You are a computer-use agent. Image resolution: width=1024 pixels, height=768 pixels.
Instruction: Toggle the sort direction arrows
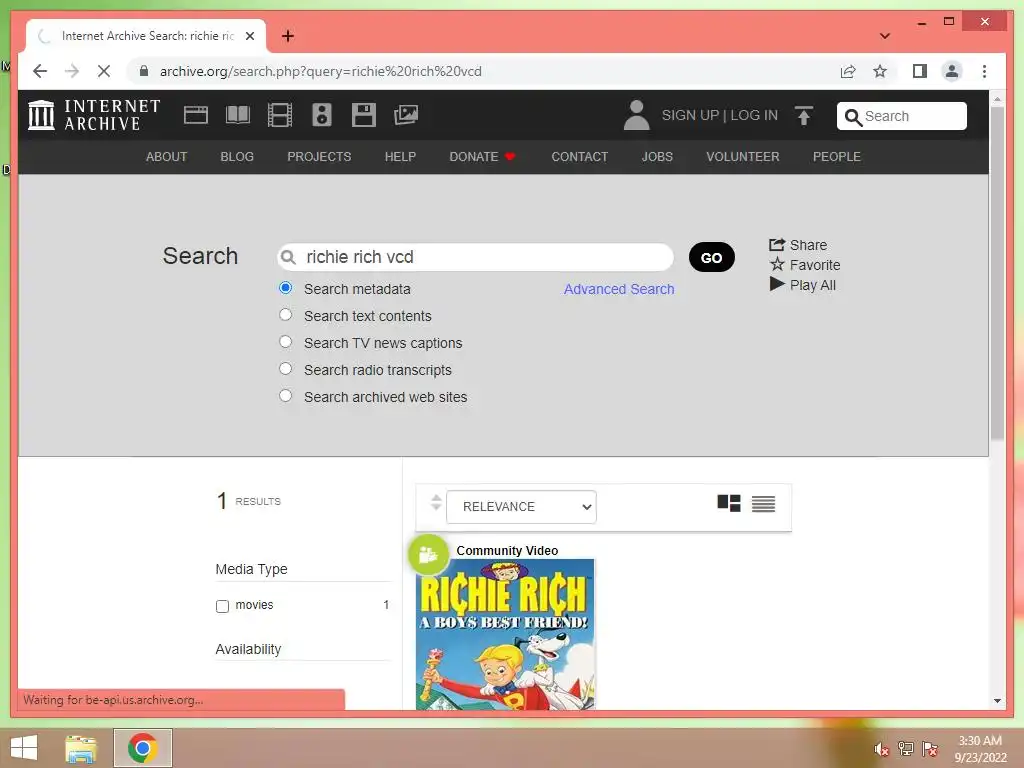tap(436, 503)
